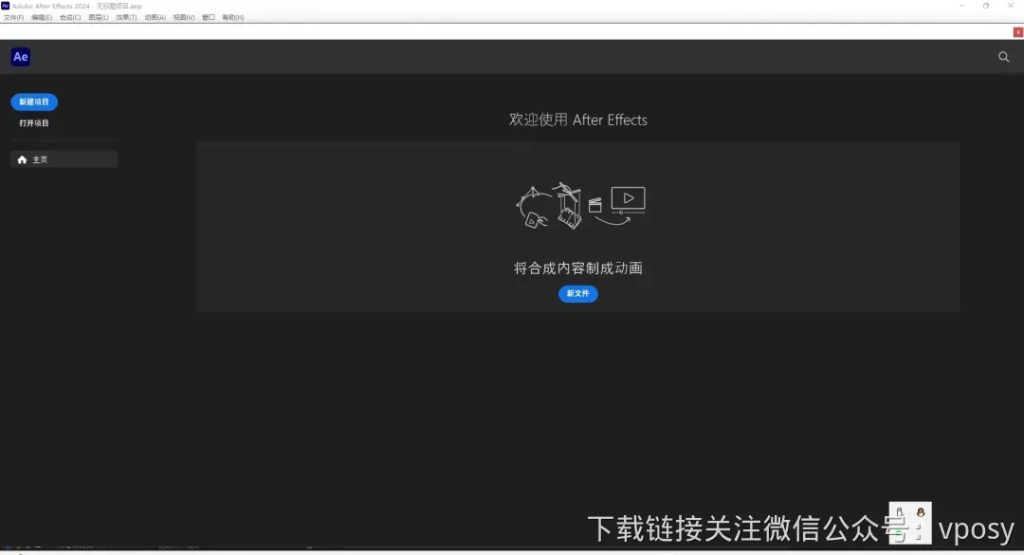Open search with the magnifier icon
The width and height of the screenshot is (1024, 555).
(x=1004, y=57)
